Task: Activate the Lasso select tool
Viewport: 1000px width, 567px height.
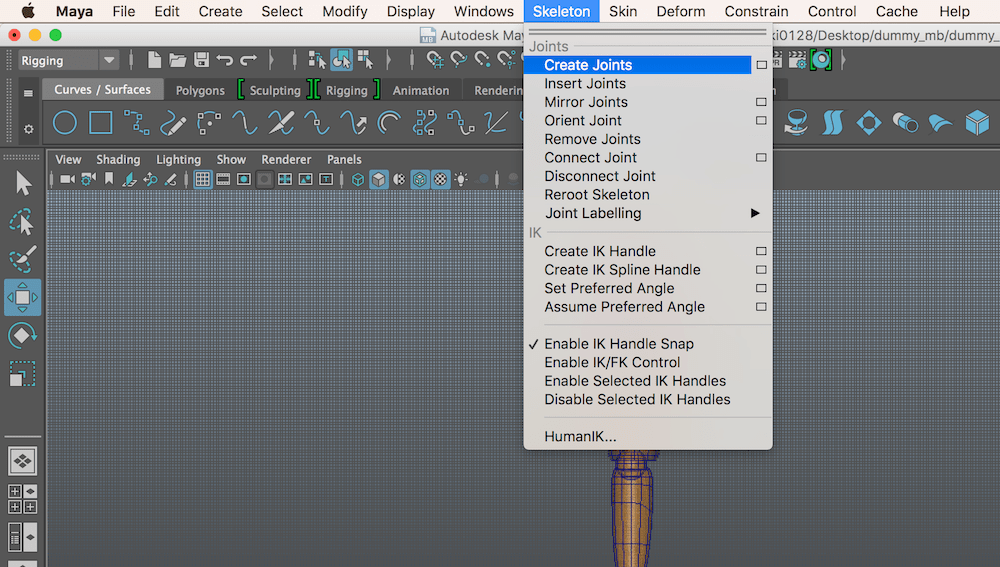Action: (x=22, y=222)
